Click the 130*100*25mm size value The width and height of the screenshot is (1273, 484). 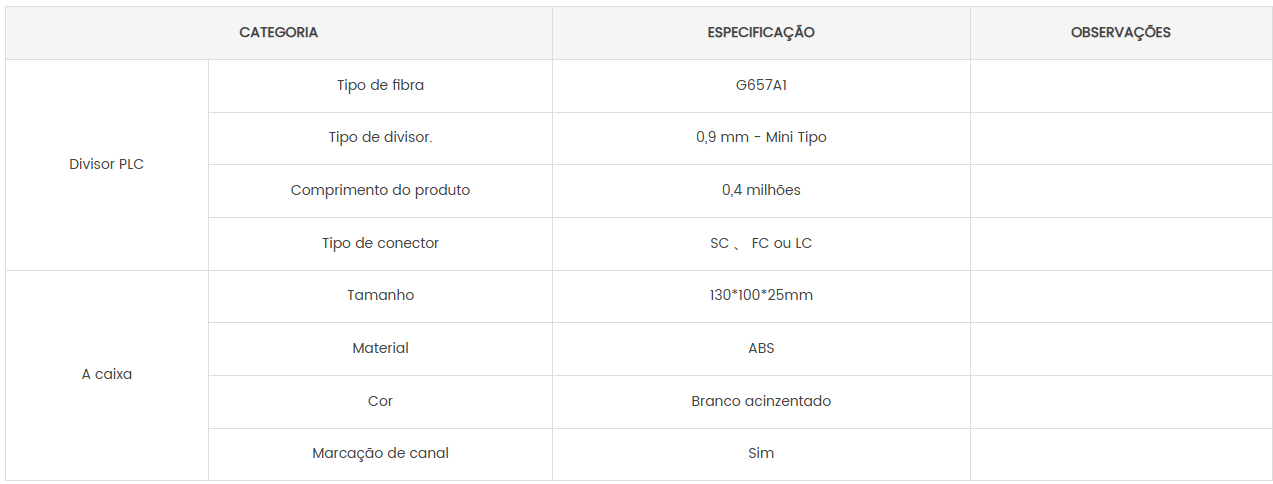pos(761,296)
